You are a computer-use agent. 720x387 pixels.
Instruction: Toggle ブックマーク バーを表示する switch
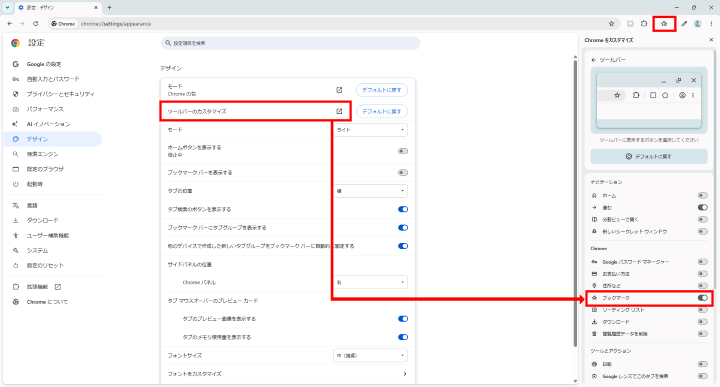click(403, 173)
